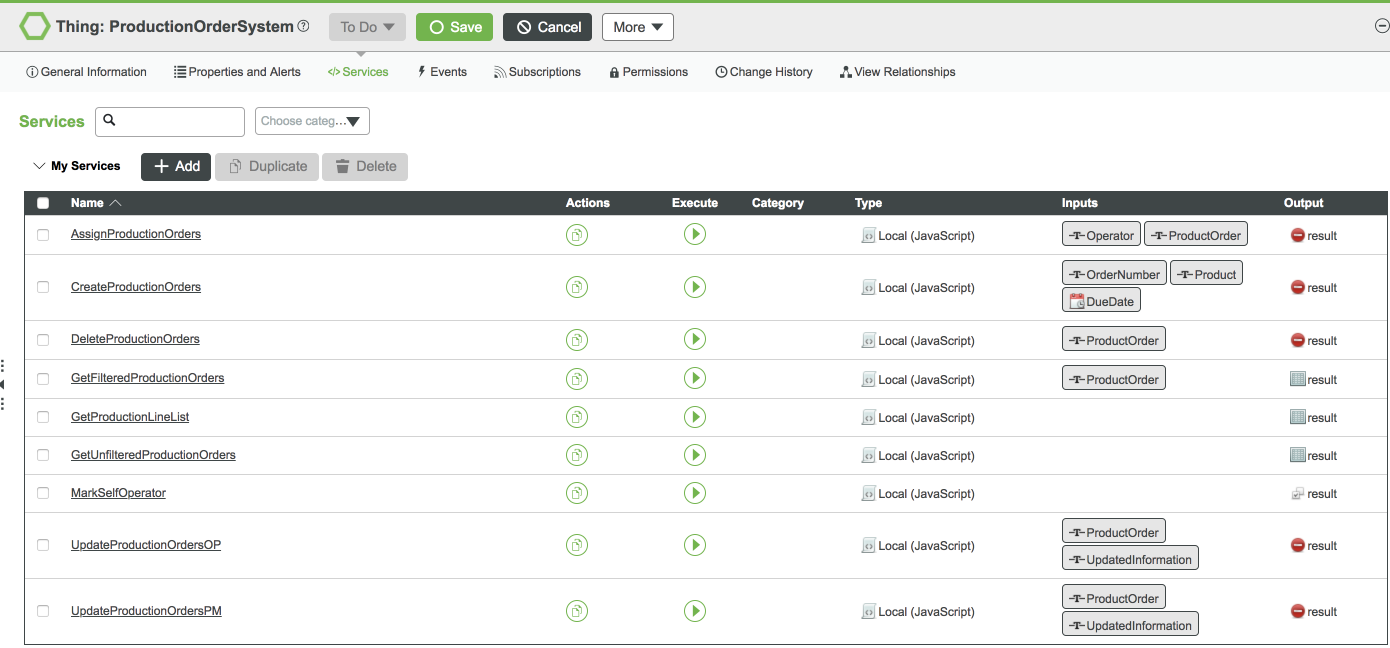Open the To Do dropdown
The image size is (1390, 648).
coord(366,27)
